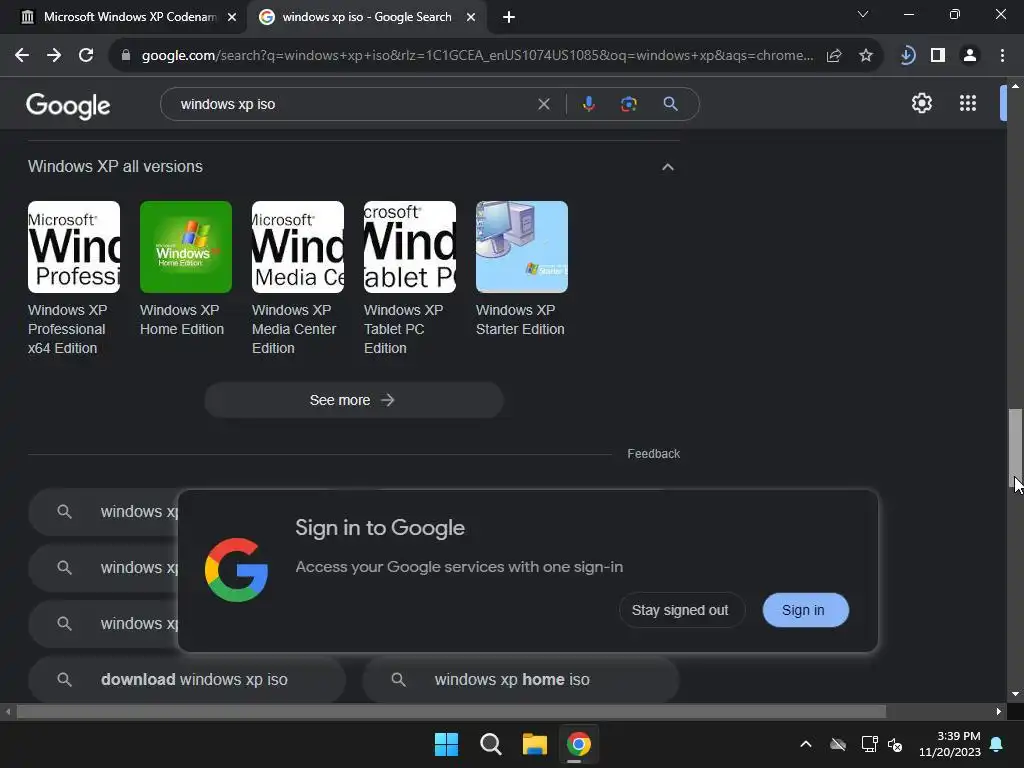Screen dimensions: 1024x768
Task: Open the Chrome three-dot menu
Action: coord(1002,56)
